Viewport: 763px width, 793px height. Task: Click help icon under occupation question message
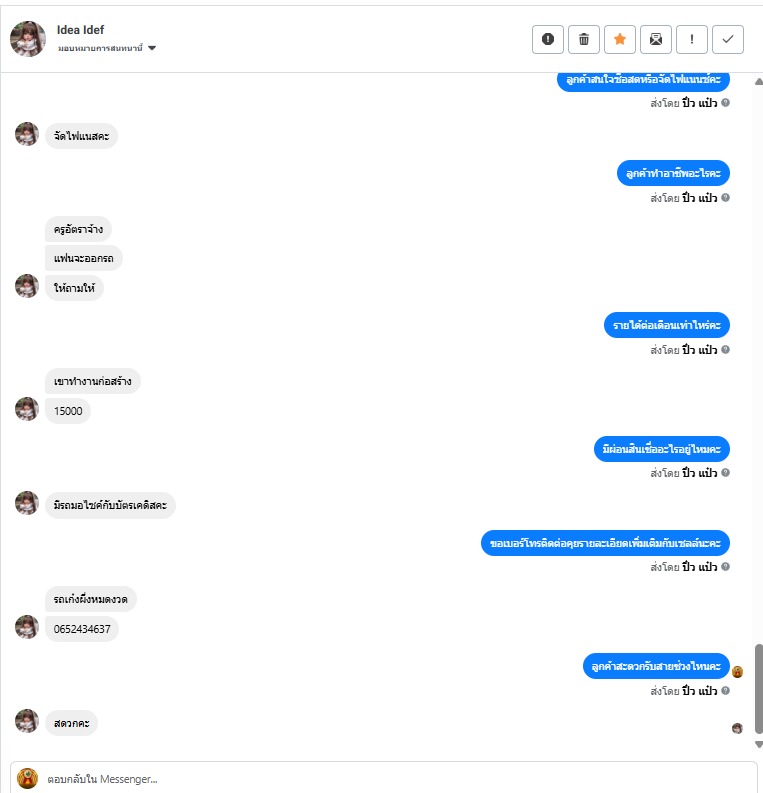pos(725,197)
